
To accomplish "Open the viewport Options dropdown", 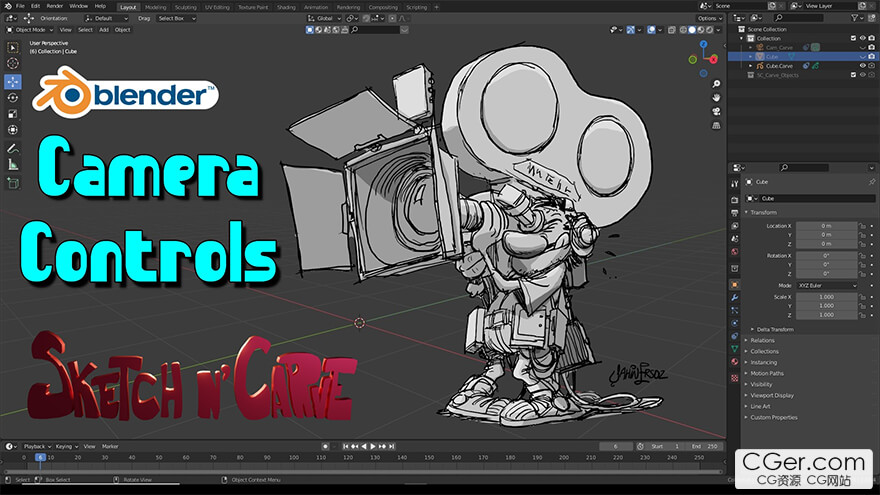I will tap(710, 19).
